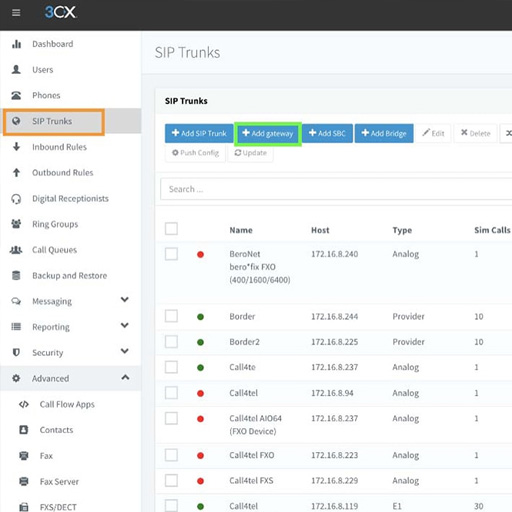Click the red status dot for BeroNet
This screenshot has height=512, width=512.
tap(200, 255)
